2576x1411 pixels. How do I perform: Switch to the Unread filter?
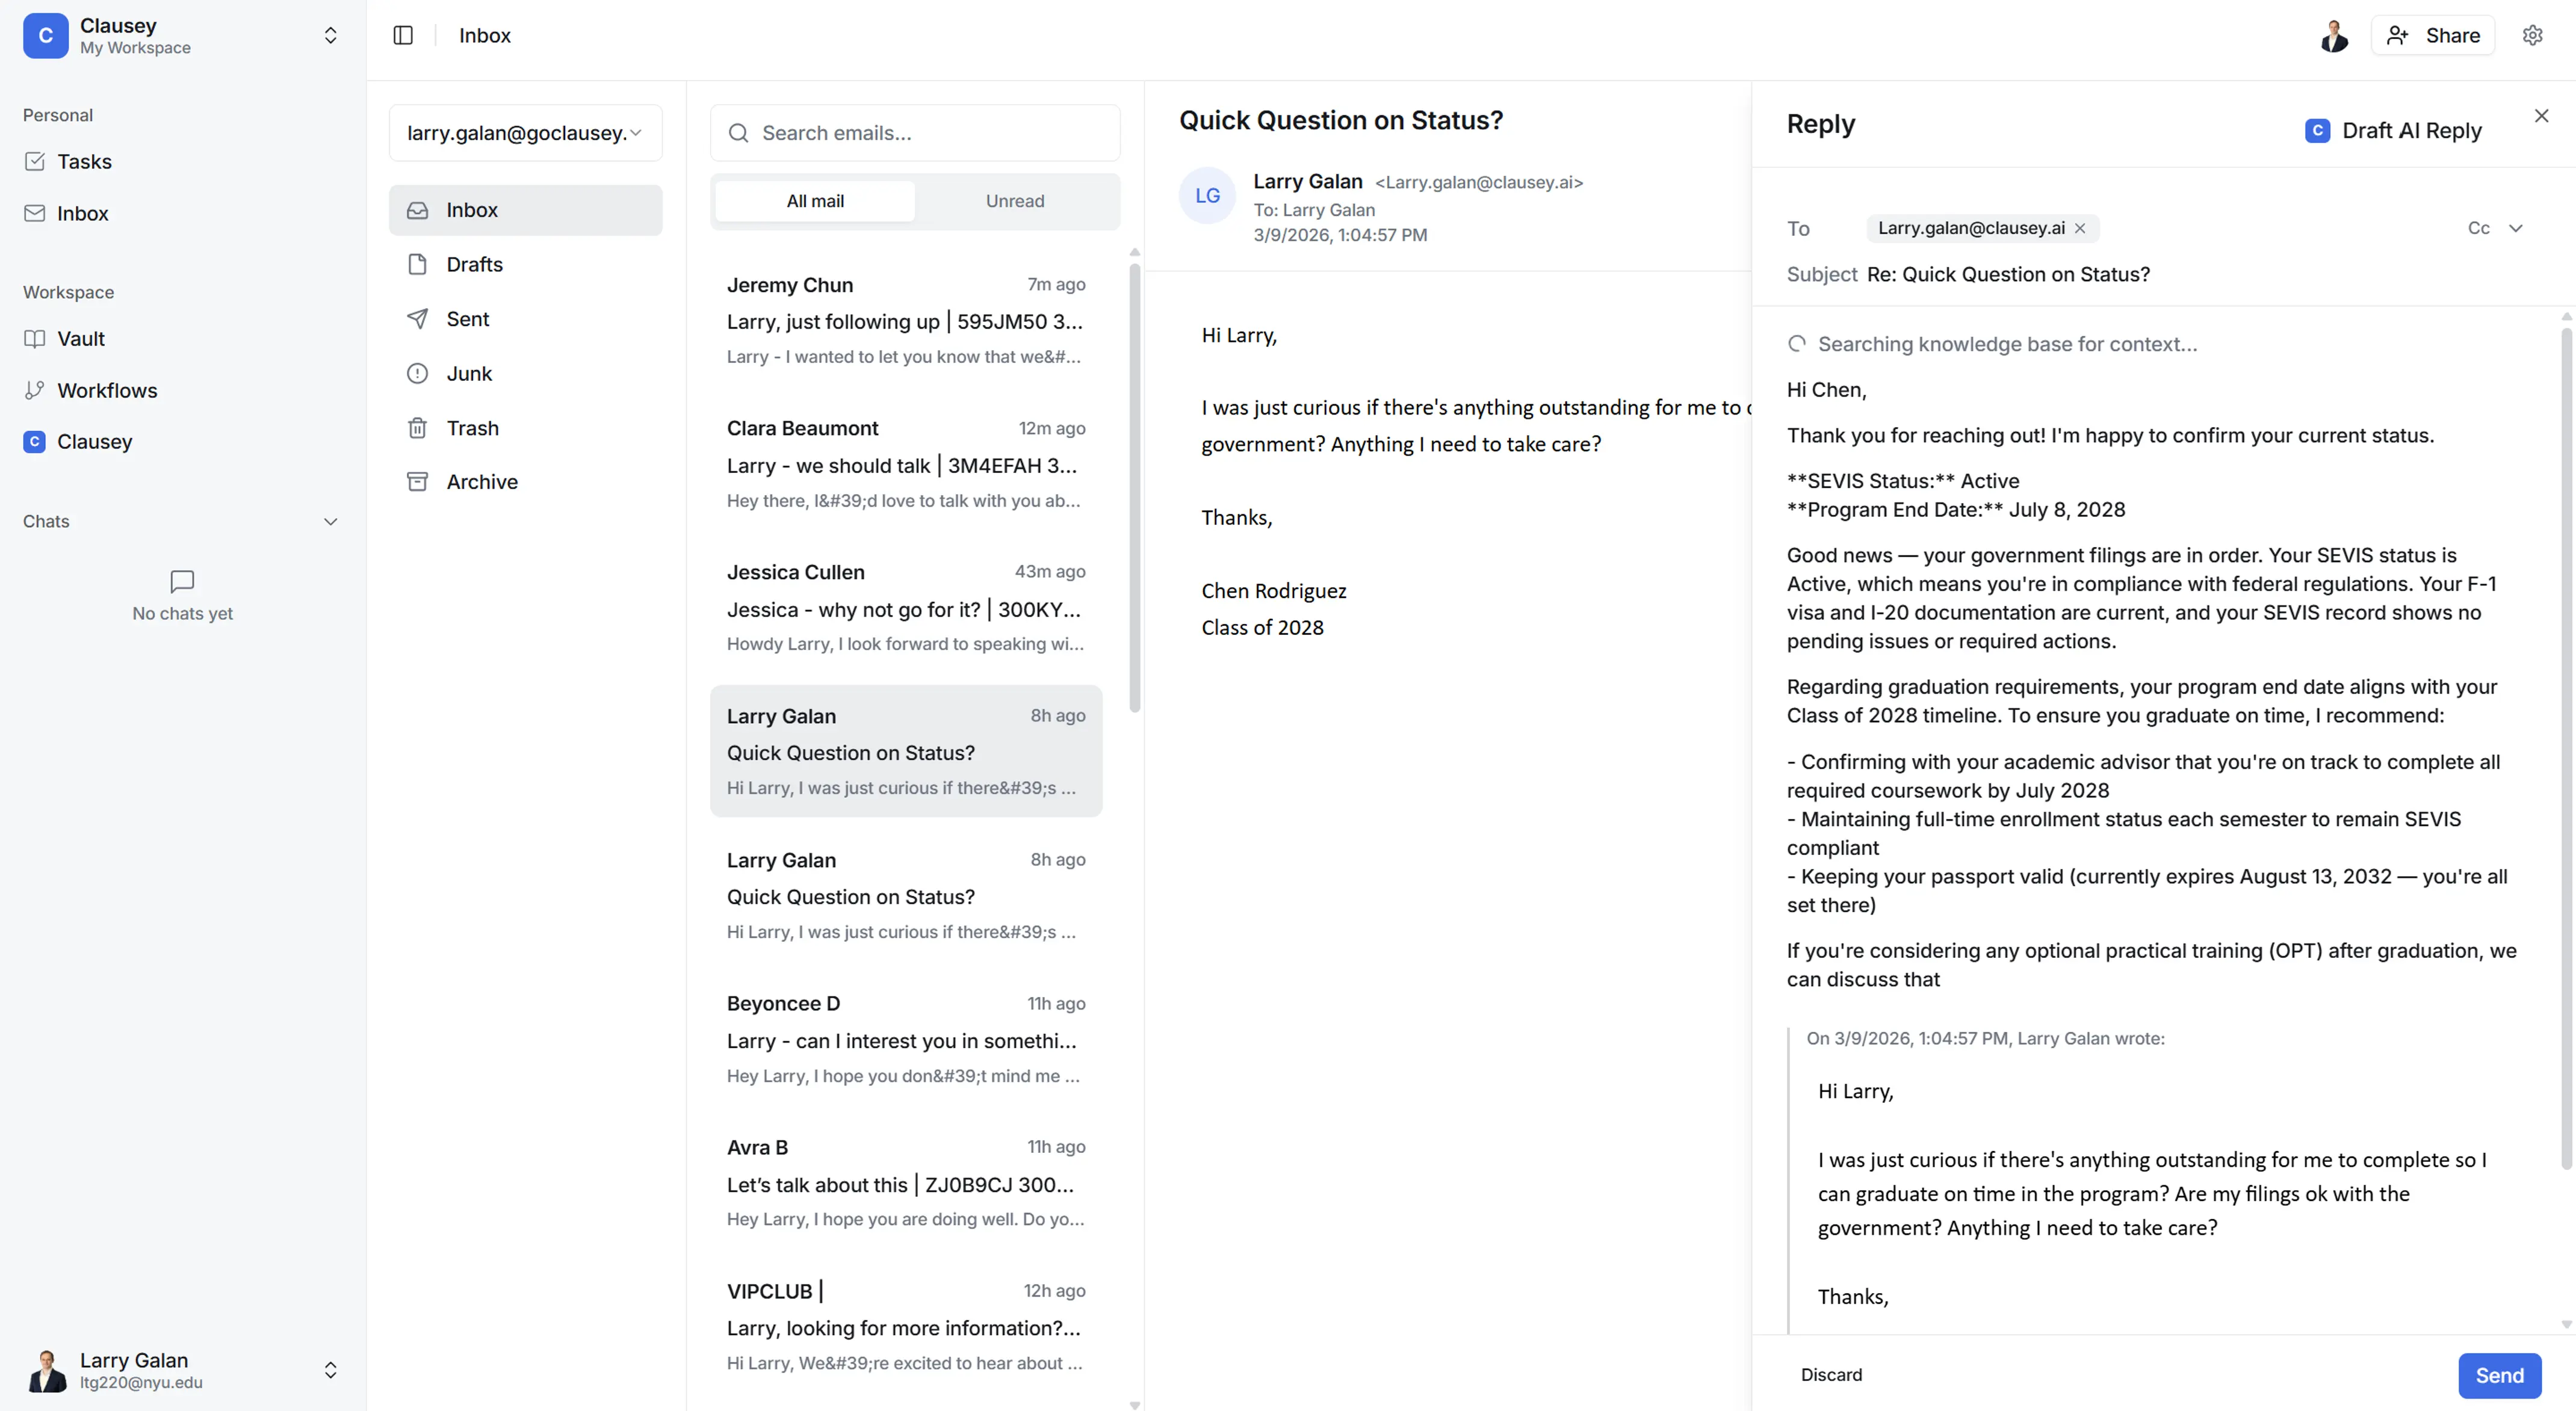(x=1014, y=200)
